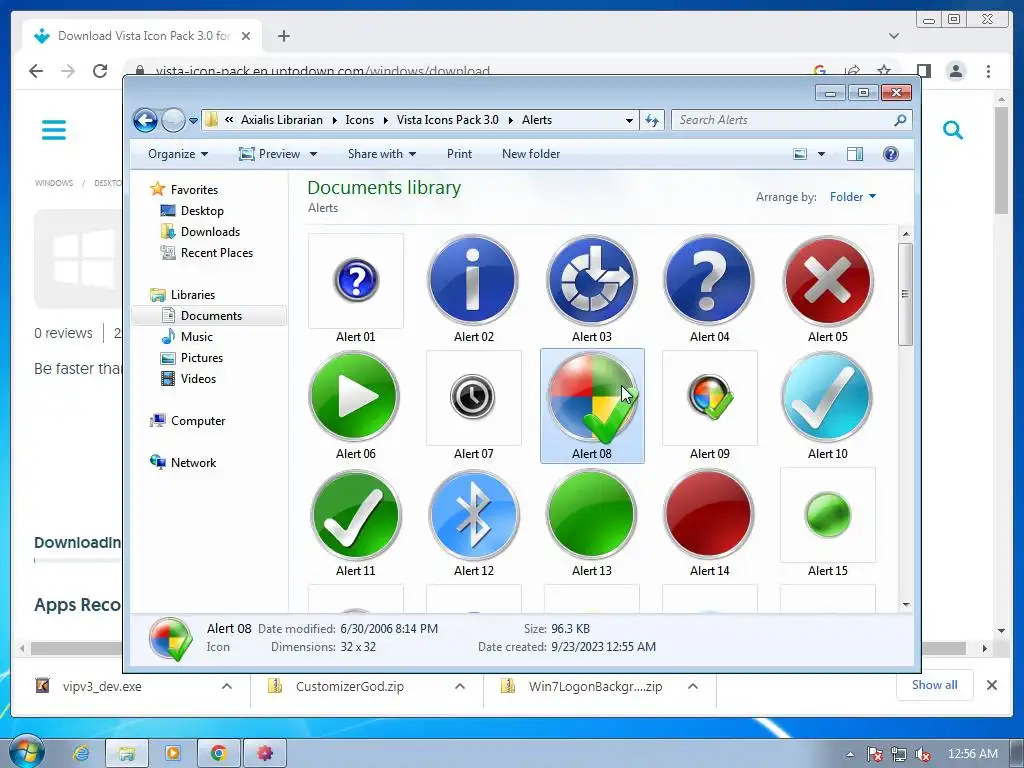Toggle Chrome side panel button
This screenshot has height=768, width=1024.
pyautogui.click(x=923, y=71)
